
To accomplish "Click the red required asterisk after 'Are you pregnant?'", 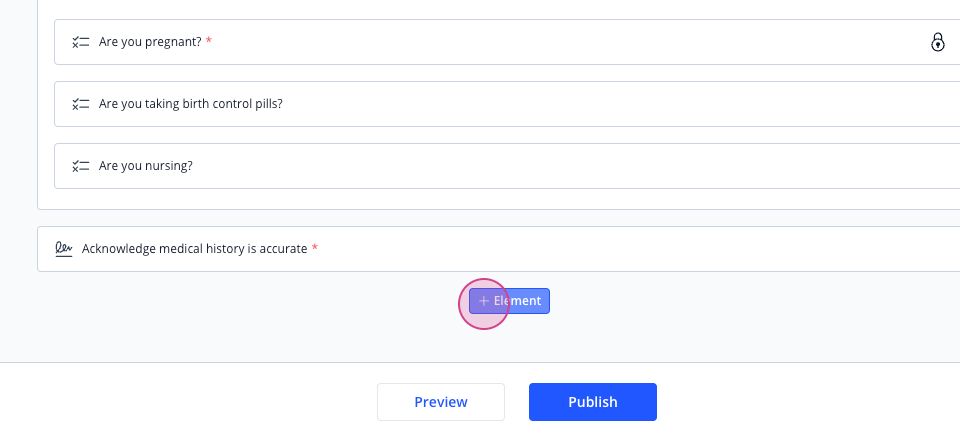I will 209,40.
